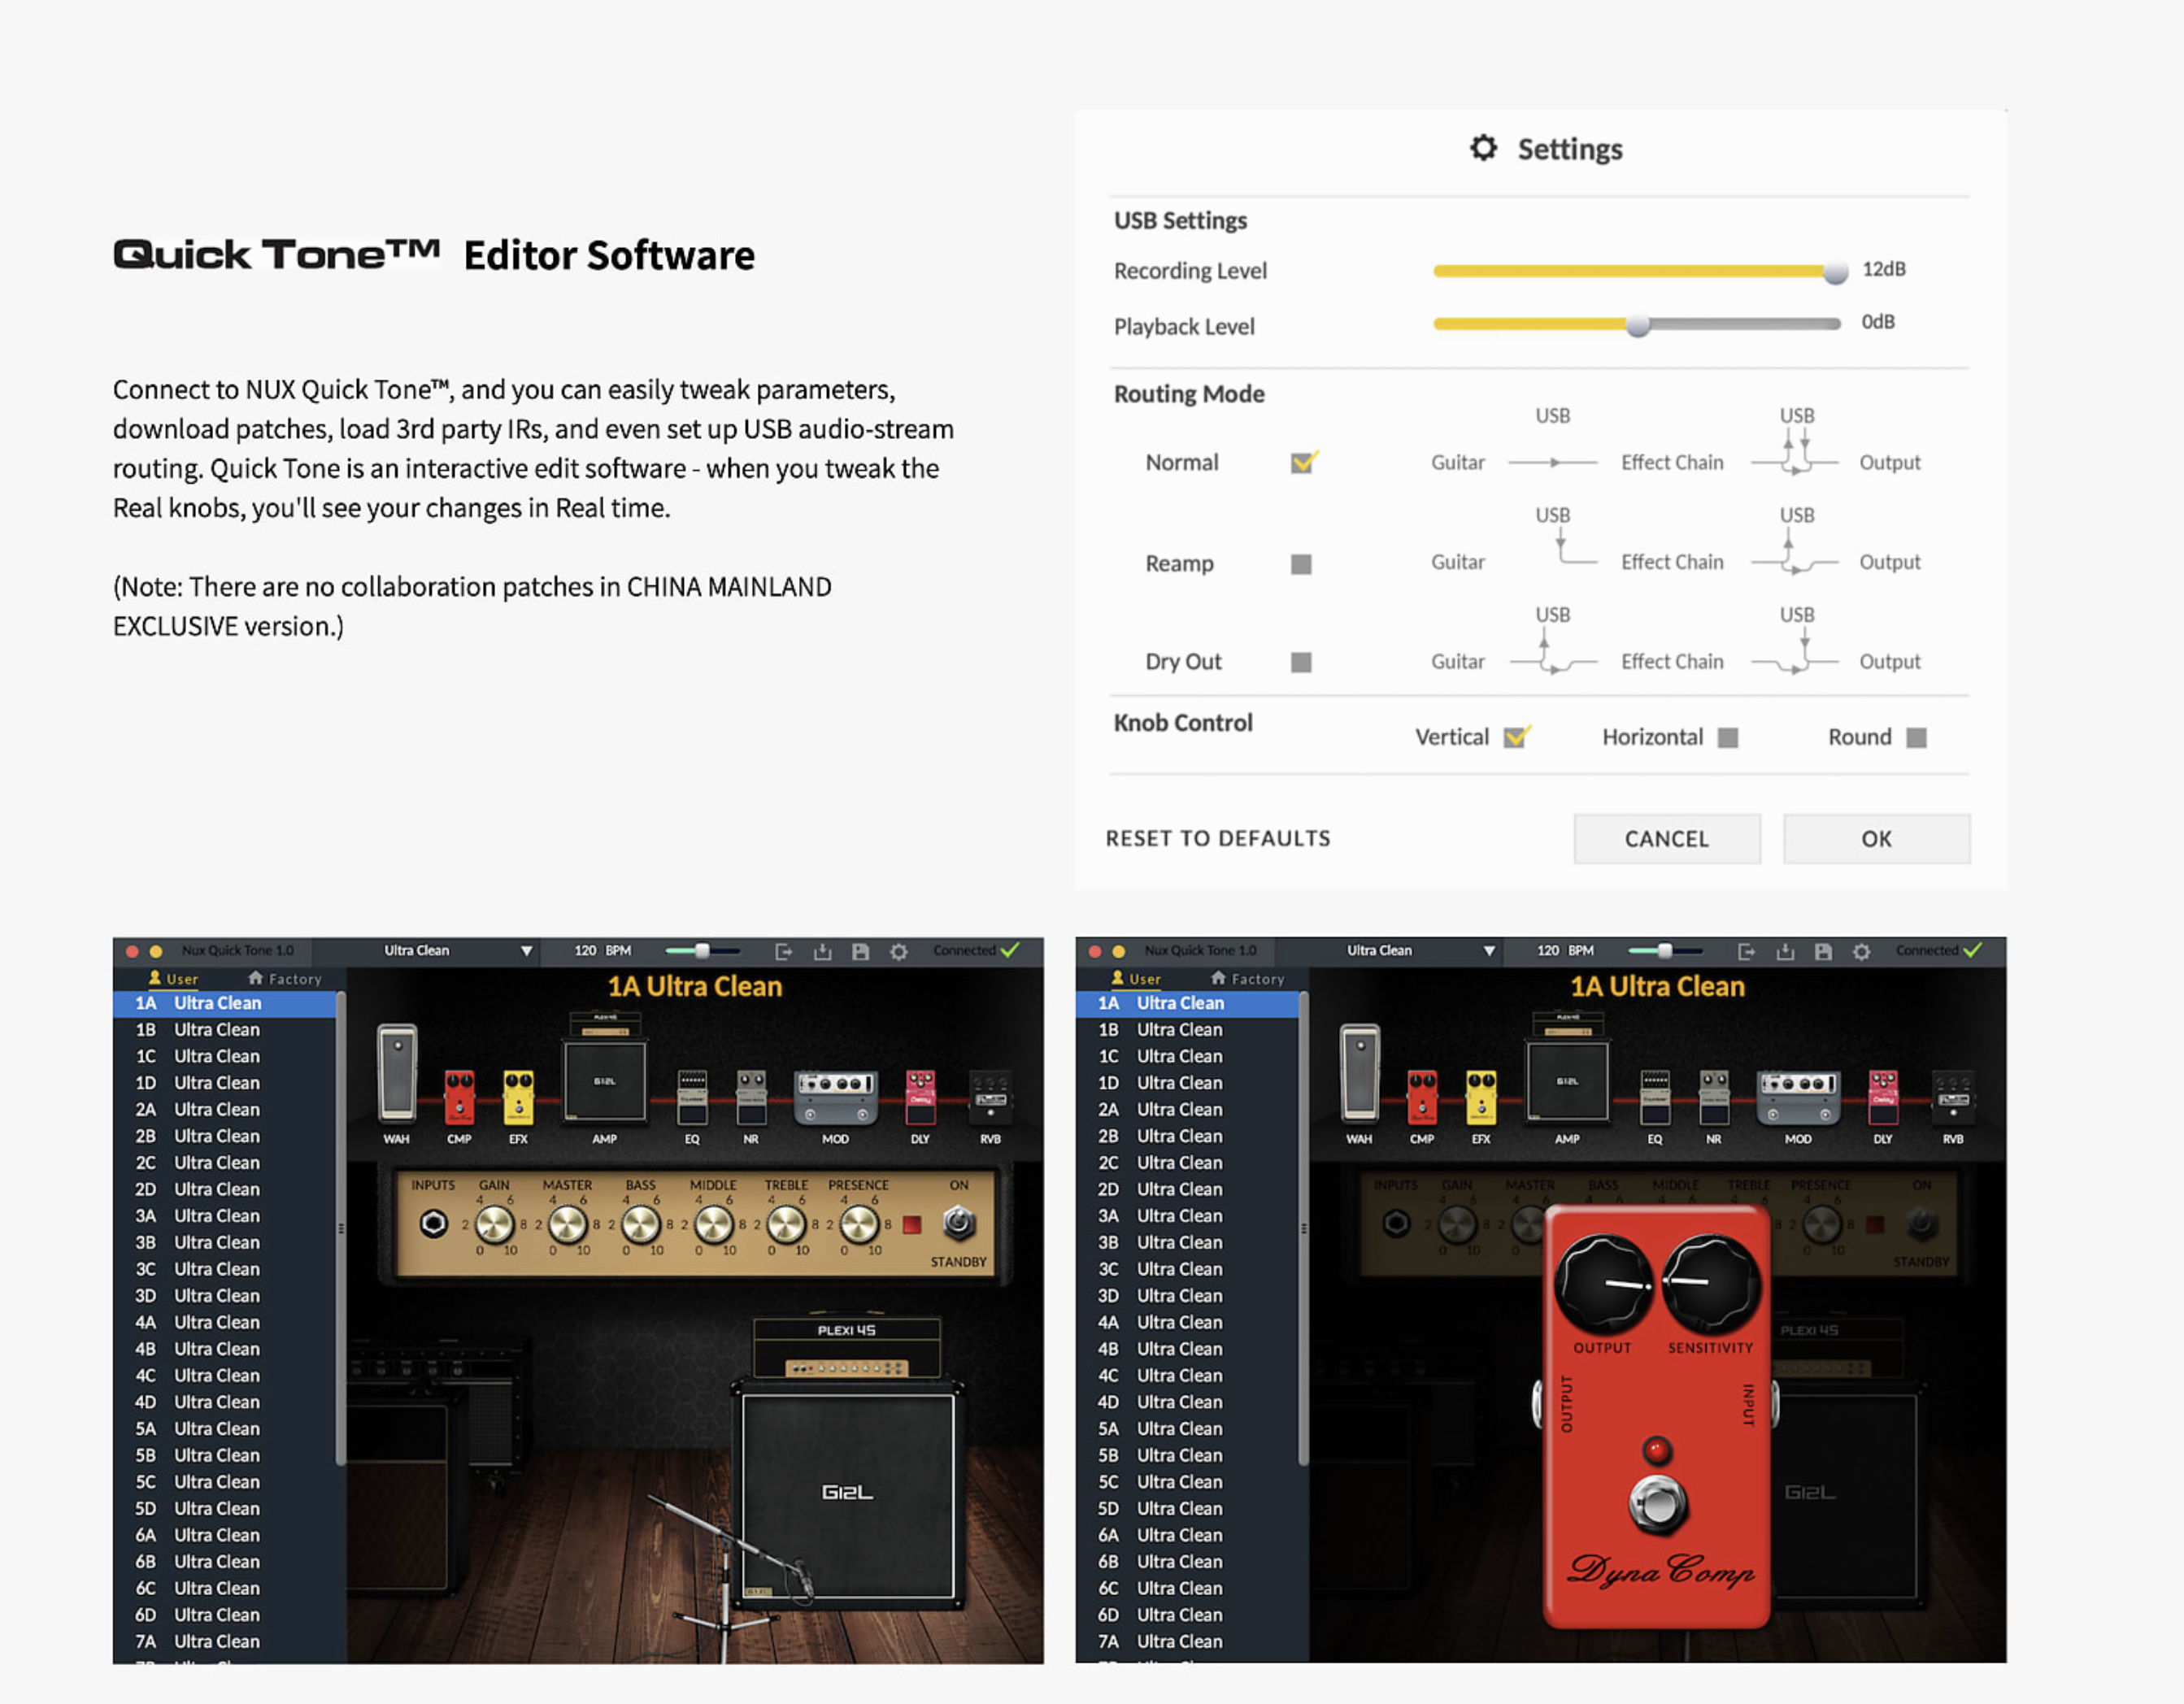Image resolution: width=2184 pixels, height=1704 pixels.
Task: Click Dyna Comp pedal footswitch
Action: [1657, 1503]
